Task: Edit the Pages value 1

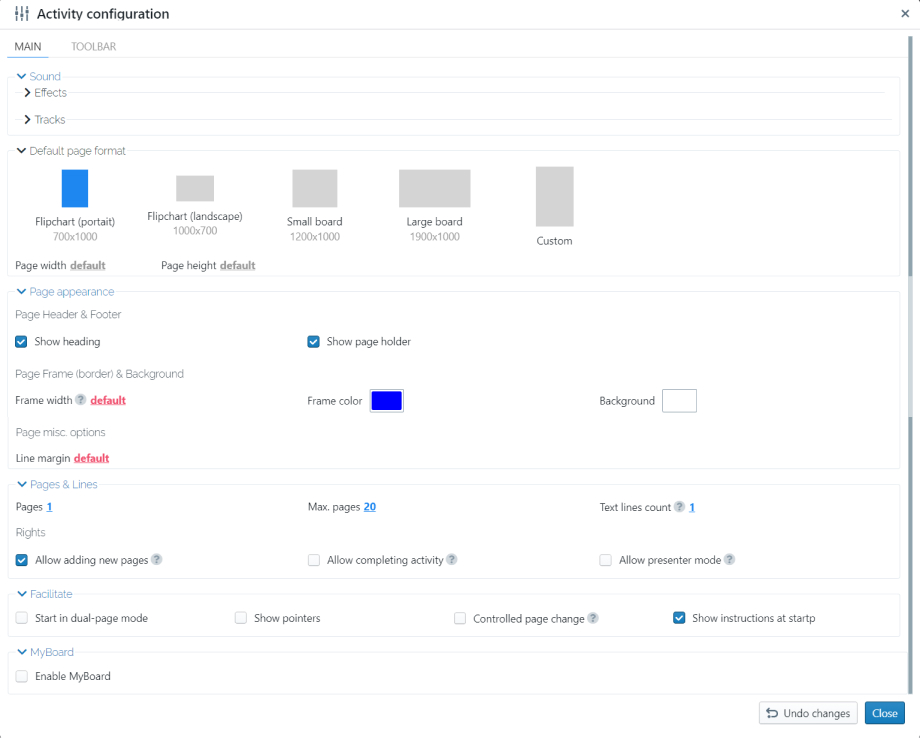Action: click(x=49, y=506)
